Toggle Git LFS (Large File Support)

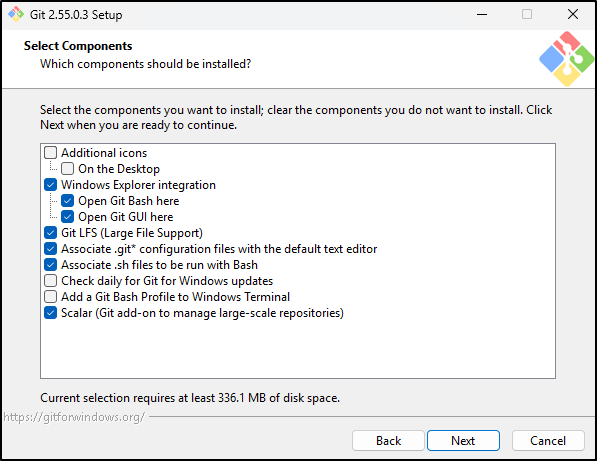pos(51,233)
